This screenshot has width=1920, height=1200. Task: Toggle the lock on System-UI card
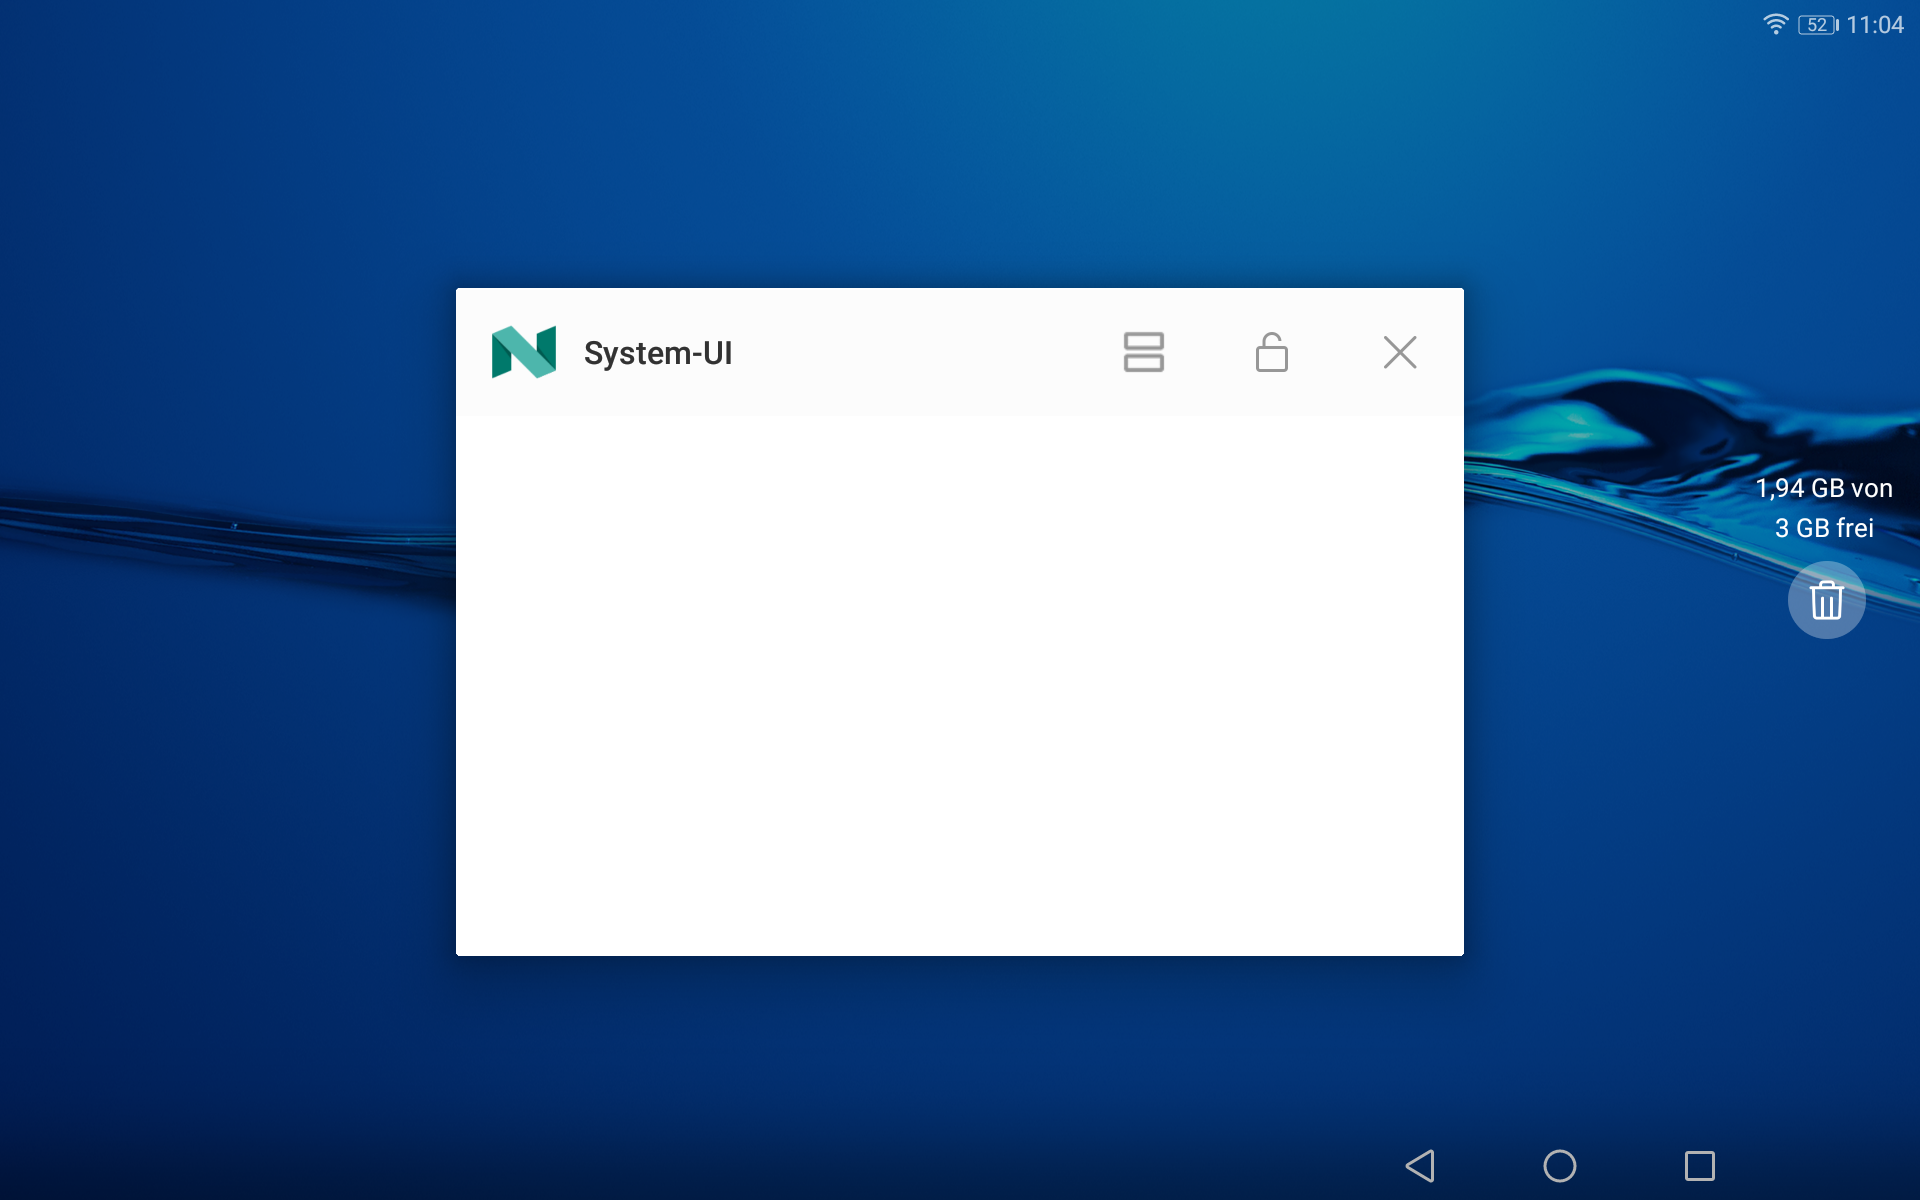[1271, 352]
